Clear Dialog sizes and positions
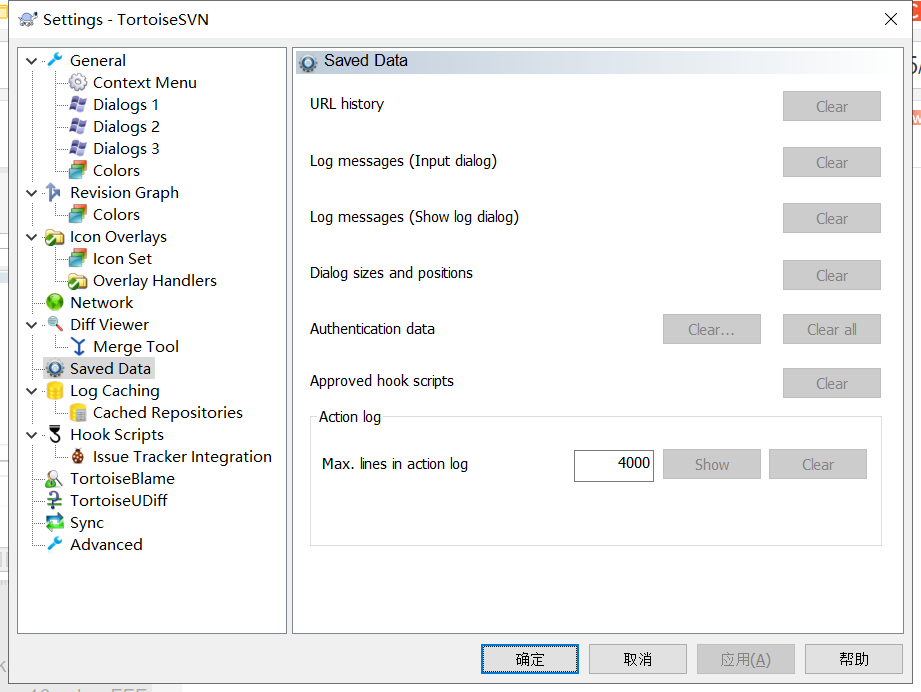921x692 pixels. tap(831, 275)
